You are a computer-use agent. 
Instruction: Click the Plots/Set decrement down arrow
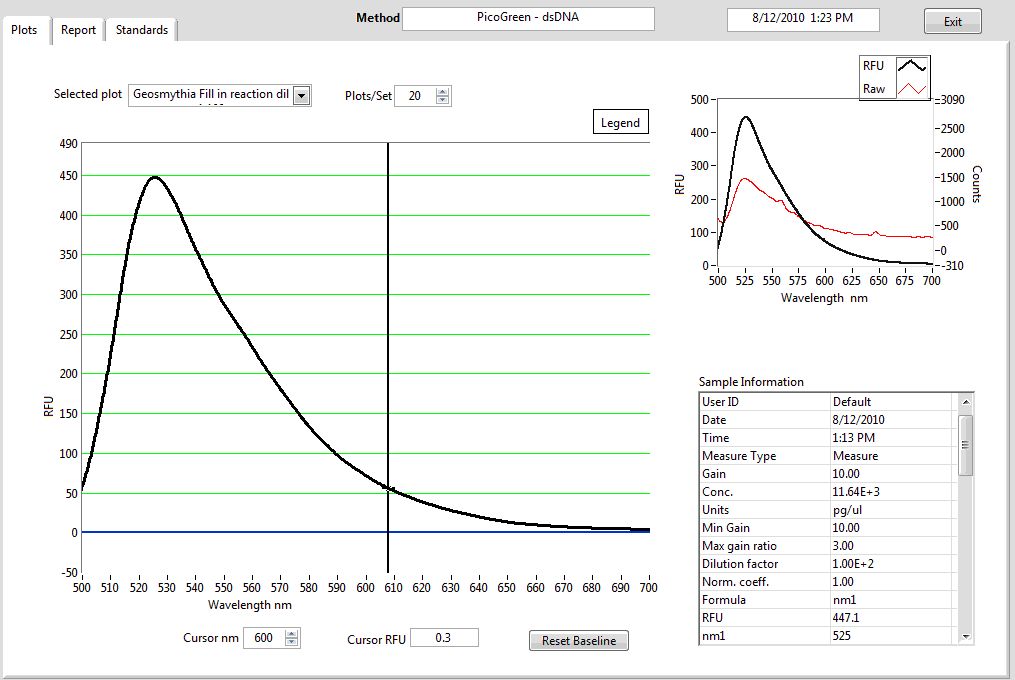(x=443, y=100)
